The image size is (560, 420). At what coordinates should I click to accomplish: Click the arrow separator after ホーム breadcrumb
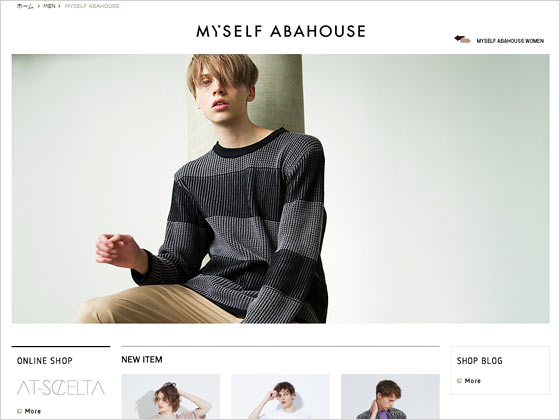coord(39,6)
